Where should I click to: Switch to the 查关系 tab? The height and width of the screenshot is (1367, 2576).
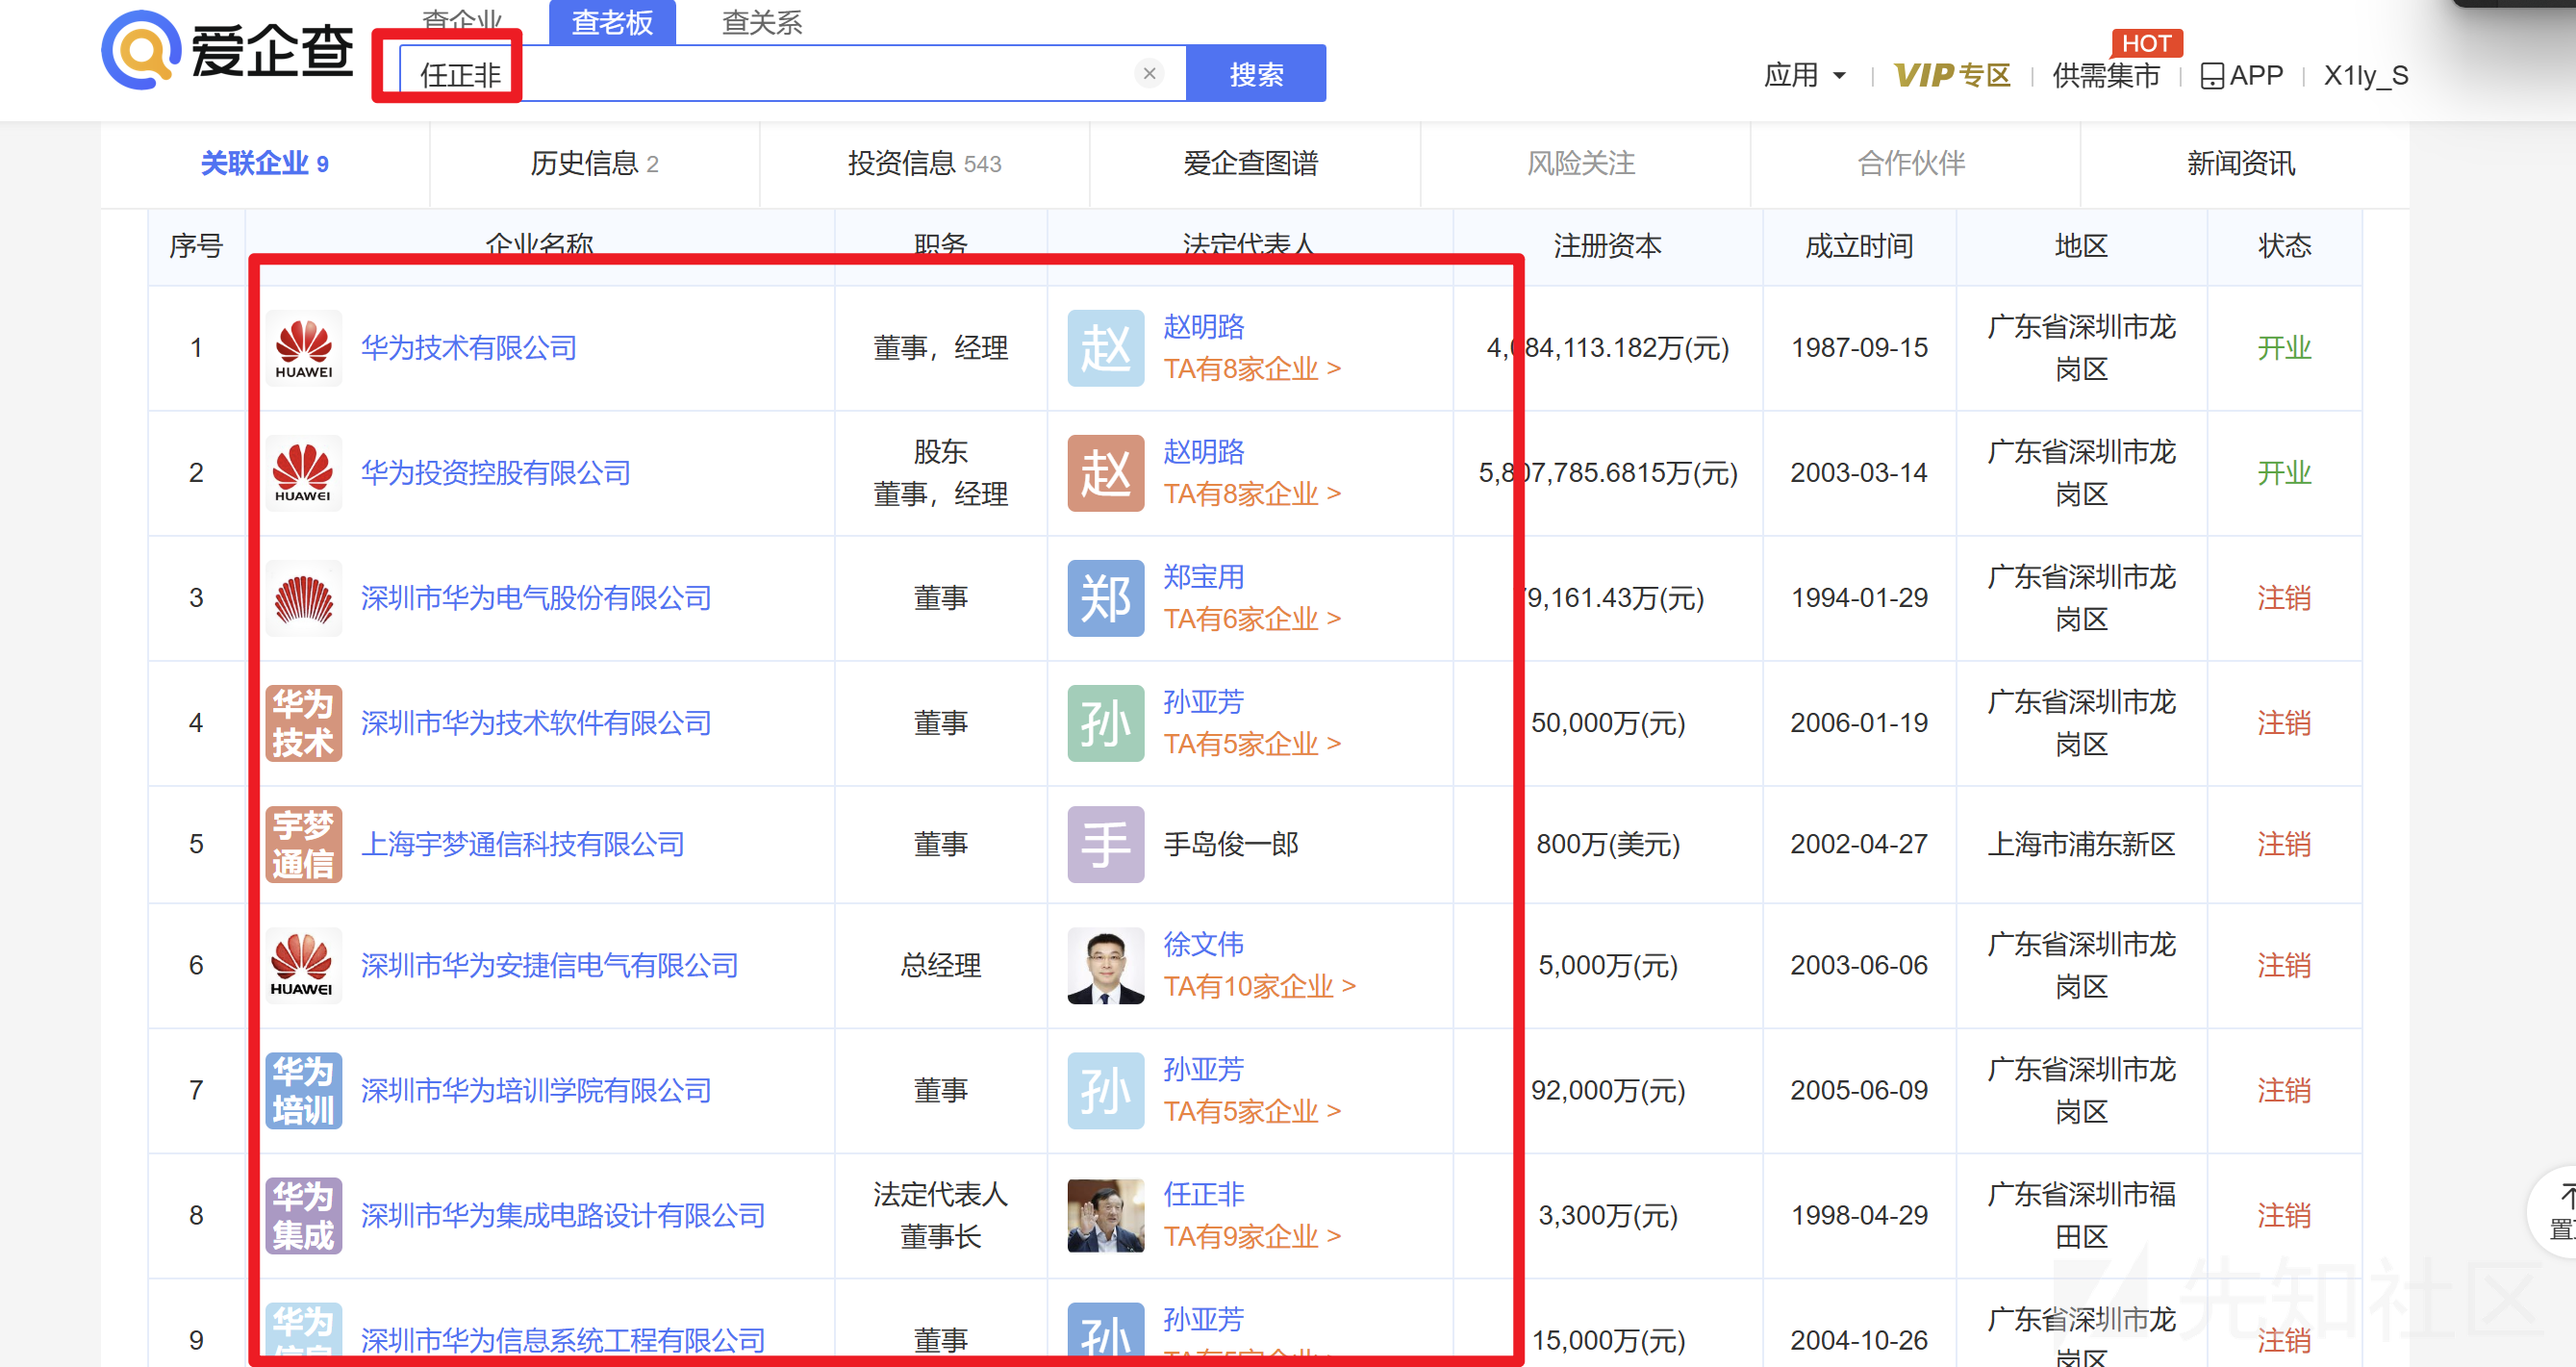click(x=762, y=20)
